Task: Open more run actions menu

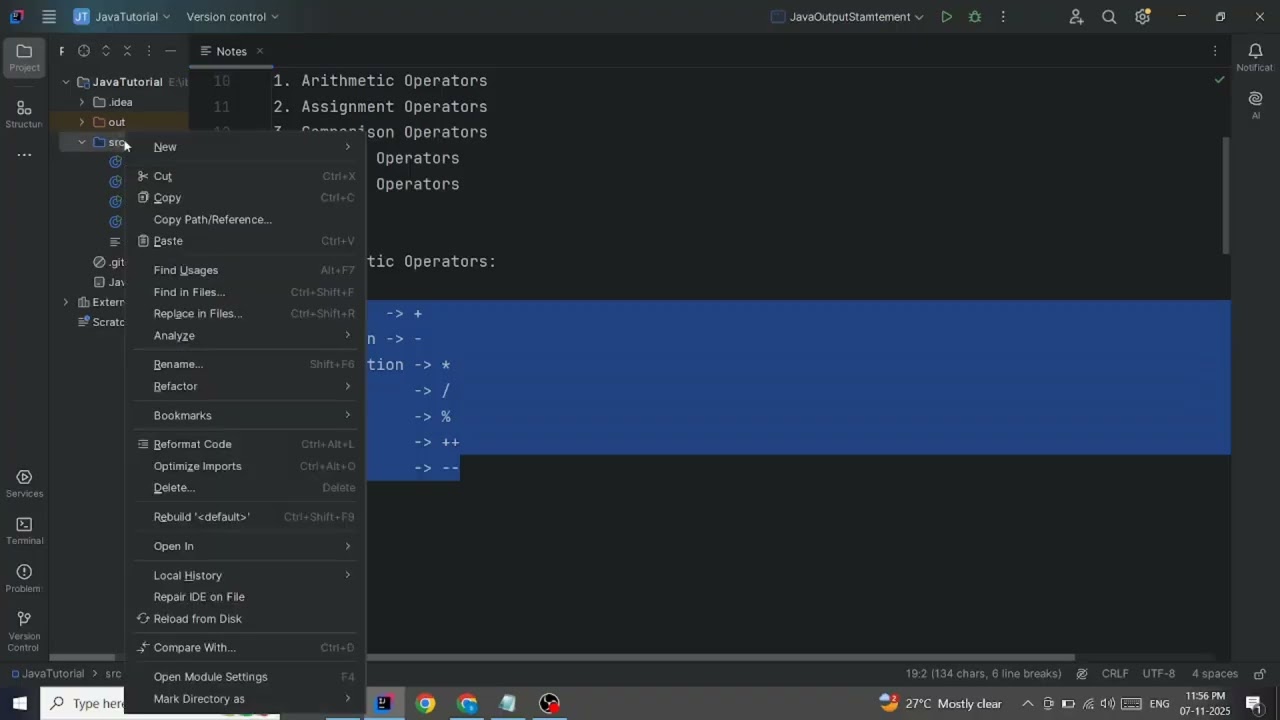Action: 1003,17
